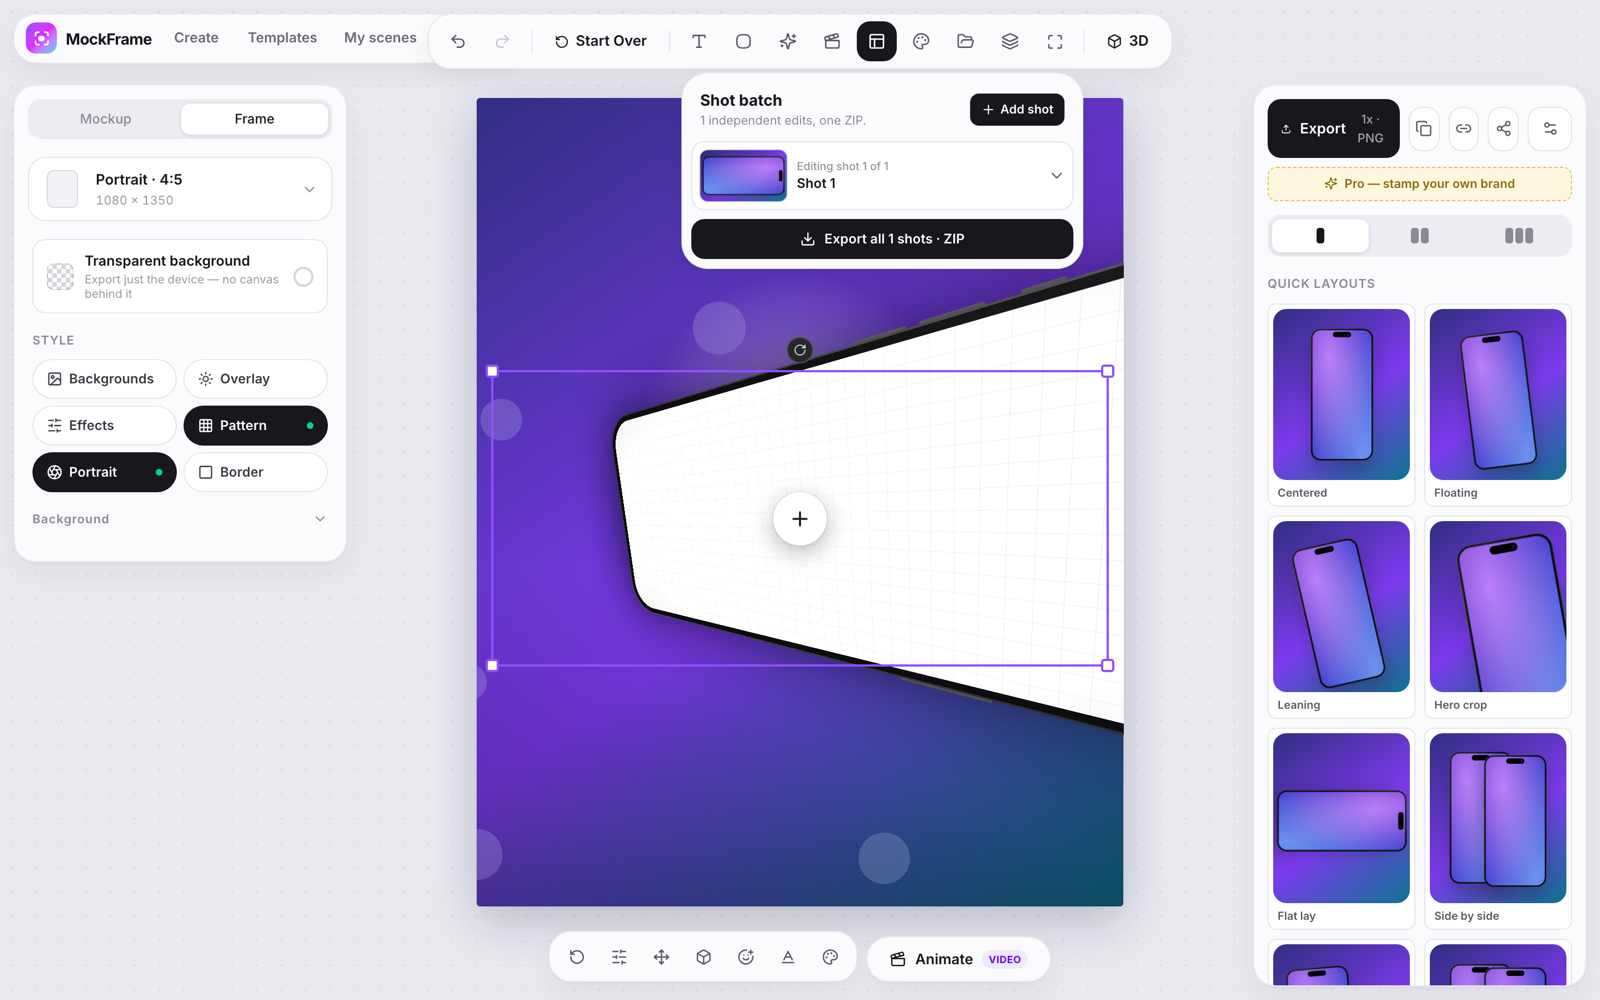1600x1000 pixels.
Task: Open the Create menu
Action: click(196, 38)
